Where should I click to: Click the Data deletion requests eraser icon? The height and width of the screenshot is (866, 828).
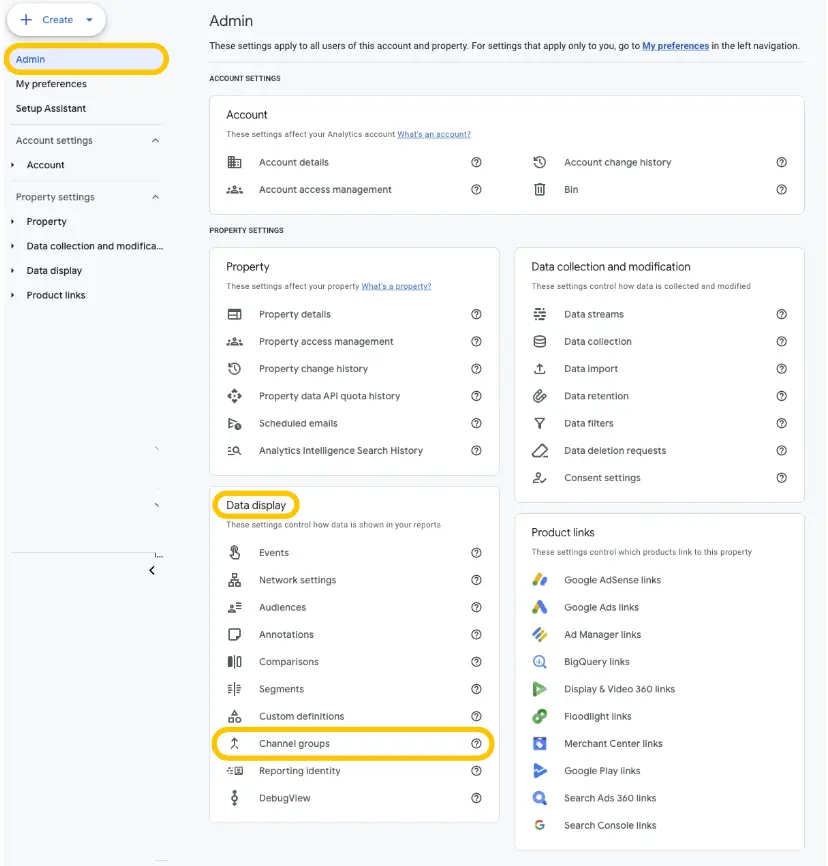[539, 451]
